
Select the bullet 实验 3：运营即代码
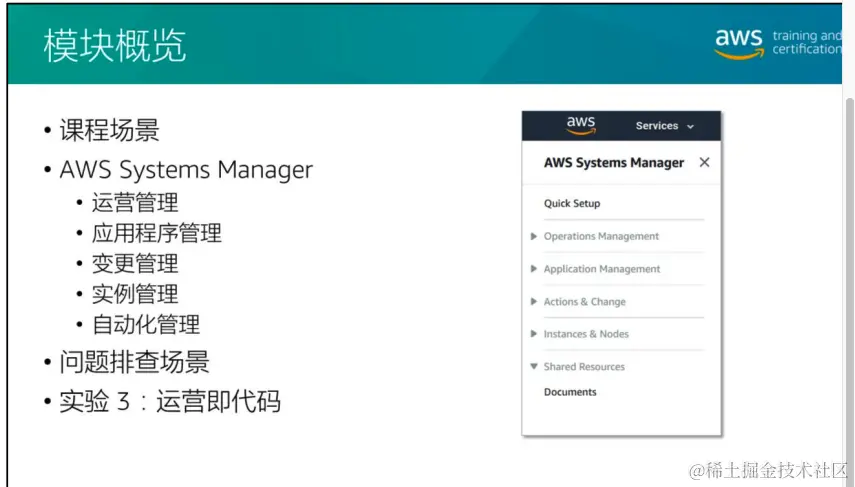click(x=170, y=402)
